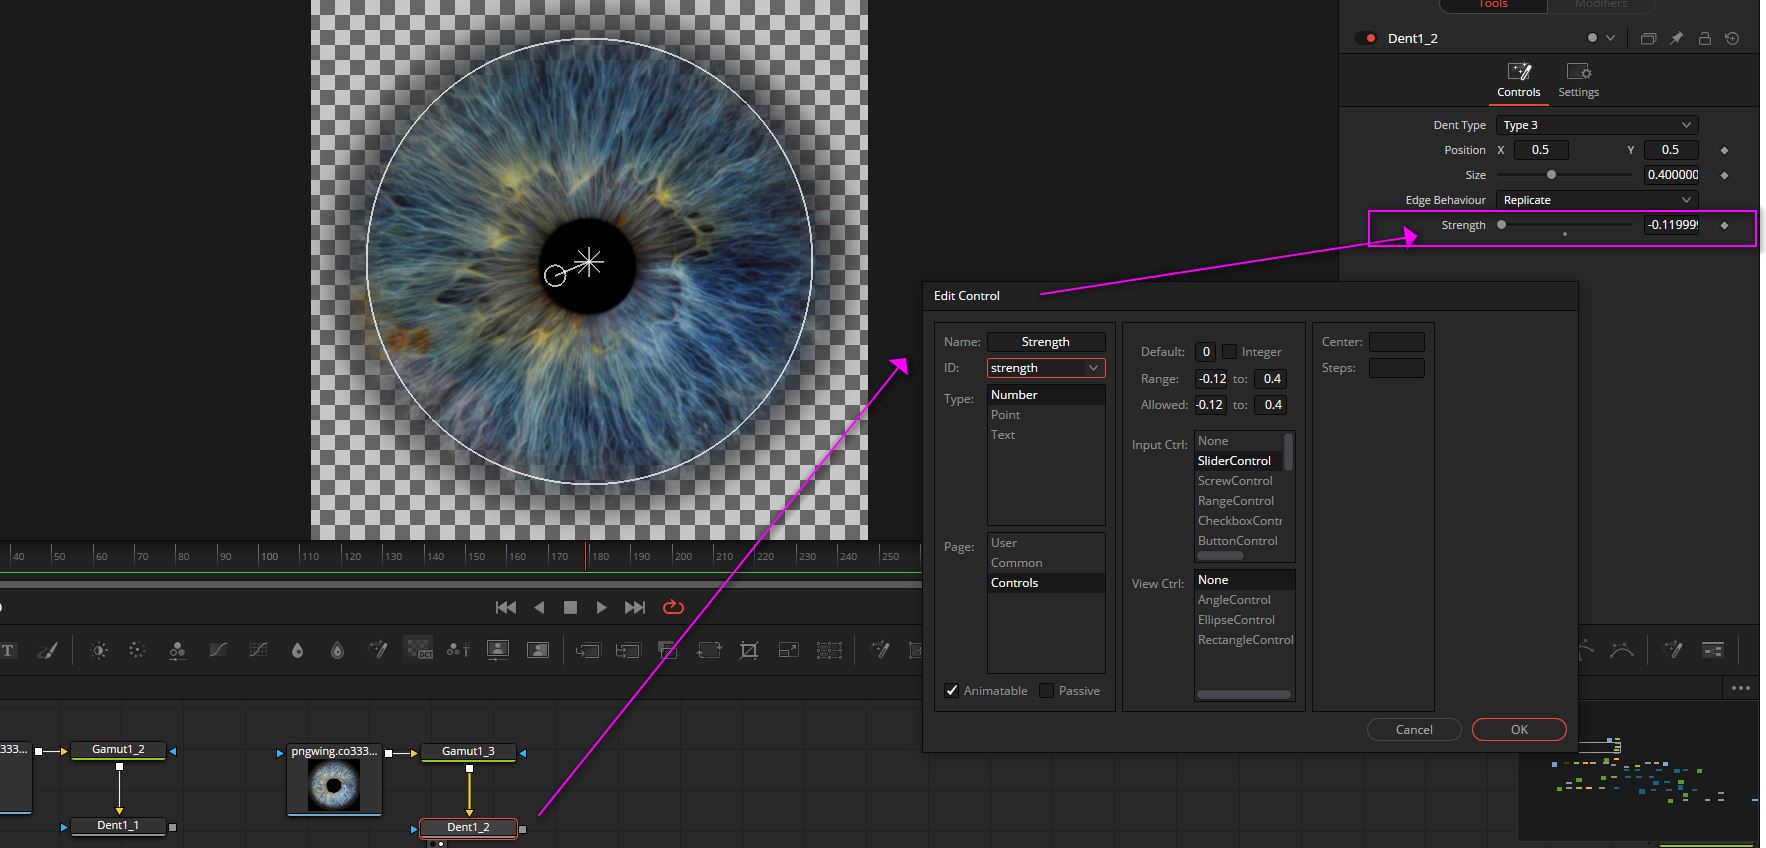Screen dimensions: 1766x848
Task: Toggle the Dent1_2 enable switch
Action: [1365, 38]
